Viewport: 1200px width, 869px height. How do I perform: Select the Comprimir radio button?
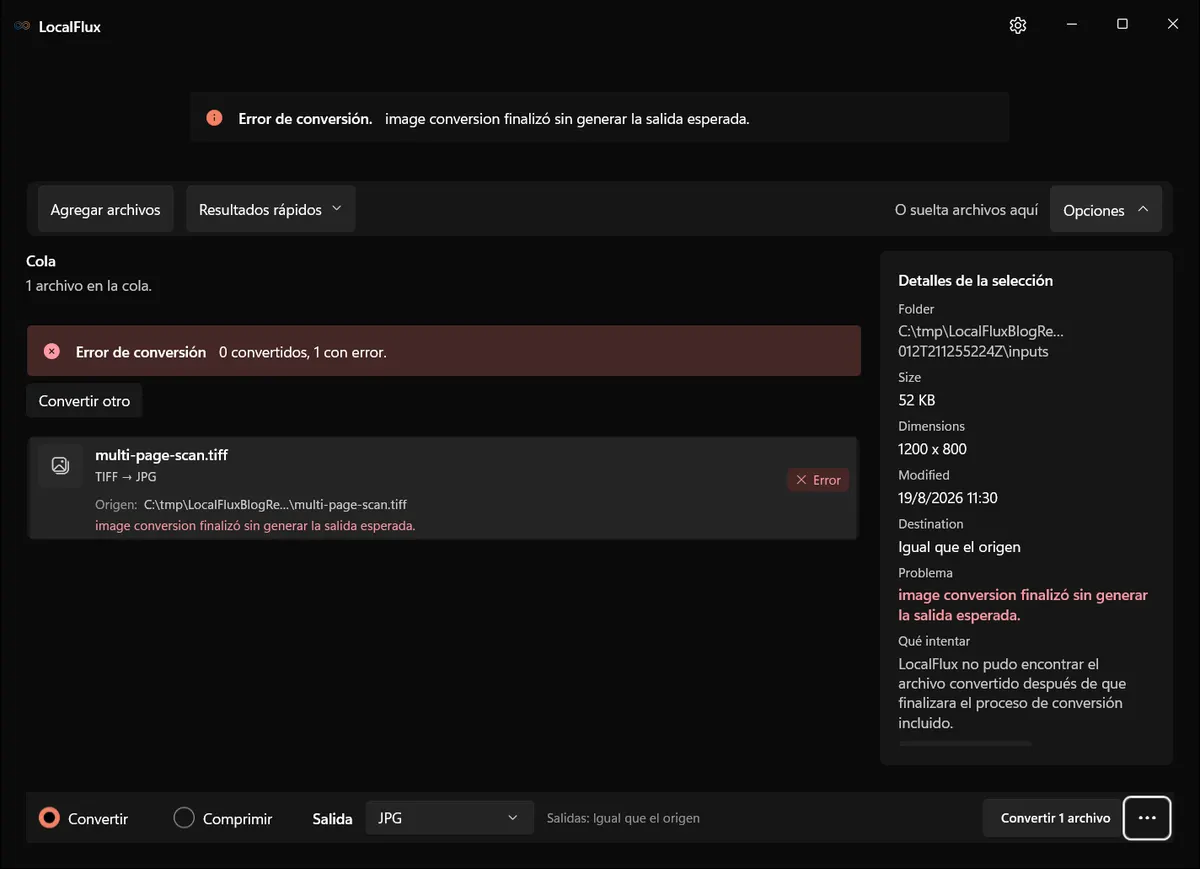[184, 818]
